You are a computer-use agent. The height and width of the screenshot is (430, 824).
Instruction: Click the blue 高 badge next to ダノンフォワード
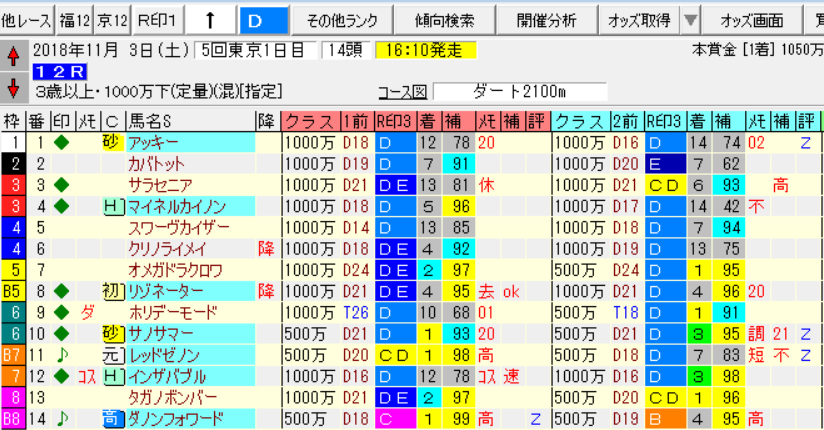113,418
